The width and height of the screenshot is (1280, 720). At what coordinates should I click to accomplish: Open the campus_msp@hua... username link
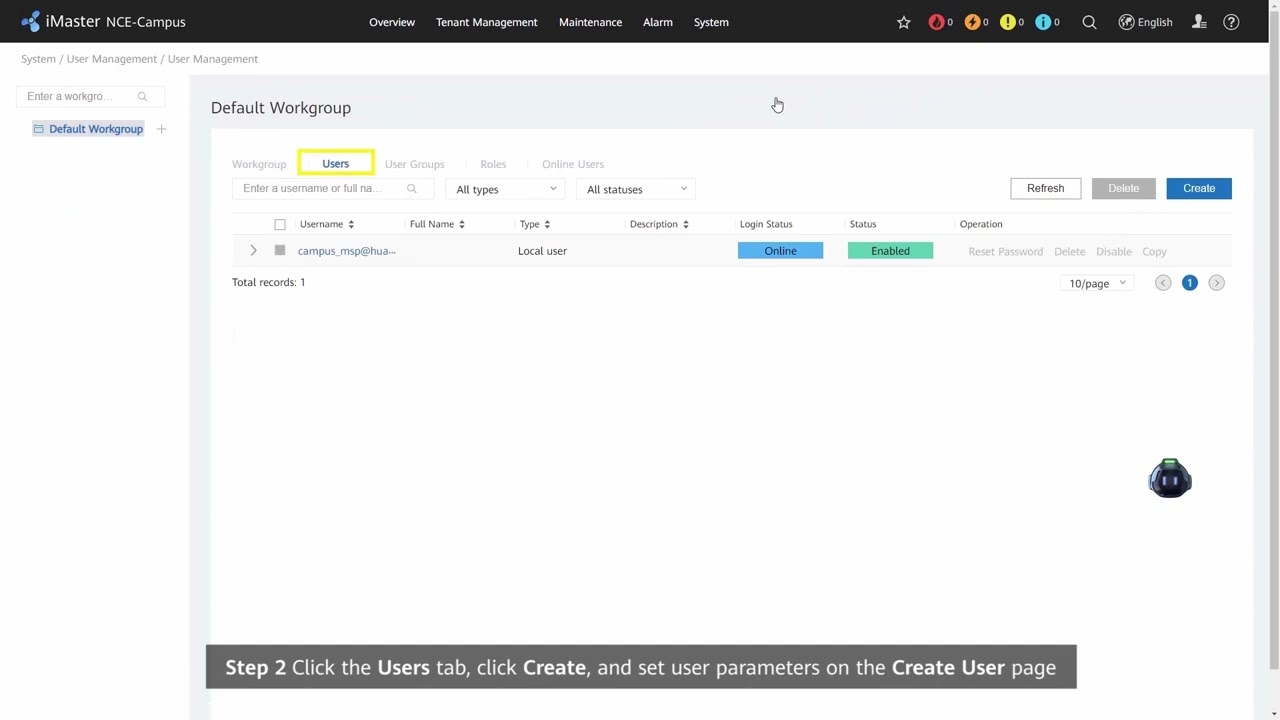click(x=346, y=251)
